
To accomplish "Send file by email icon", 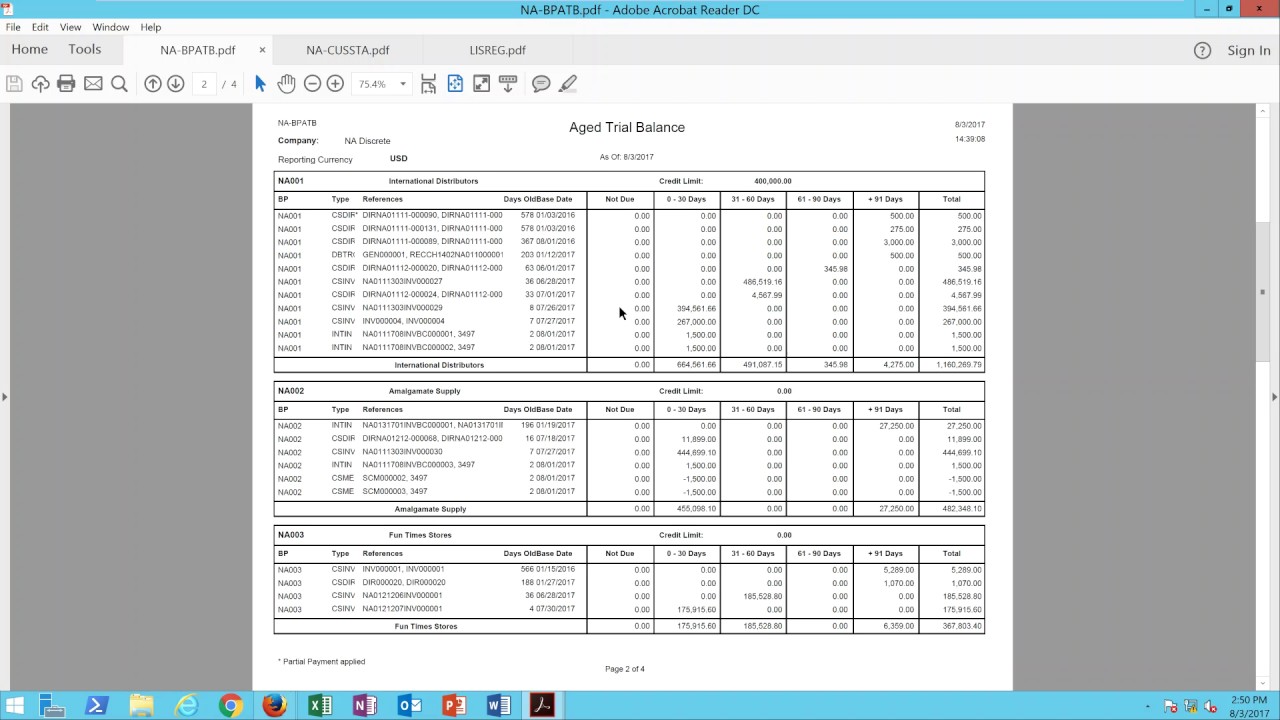I will pyautogui.click(x=93, y=84).
